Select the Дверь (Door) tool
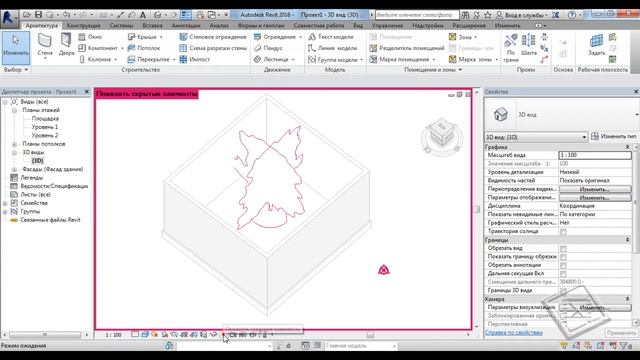This screenshot has height=360, width=640. click(x=66, y=45)
